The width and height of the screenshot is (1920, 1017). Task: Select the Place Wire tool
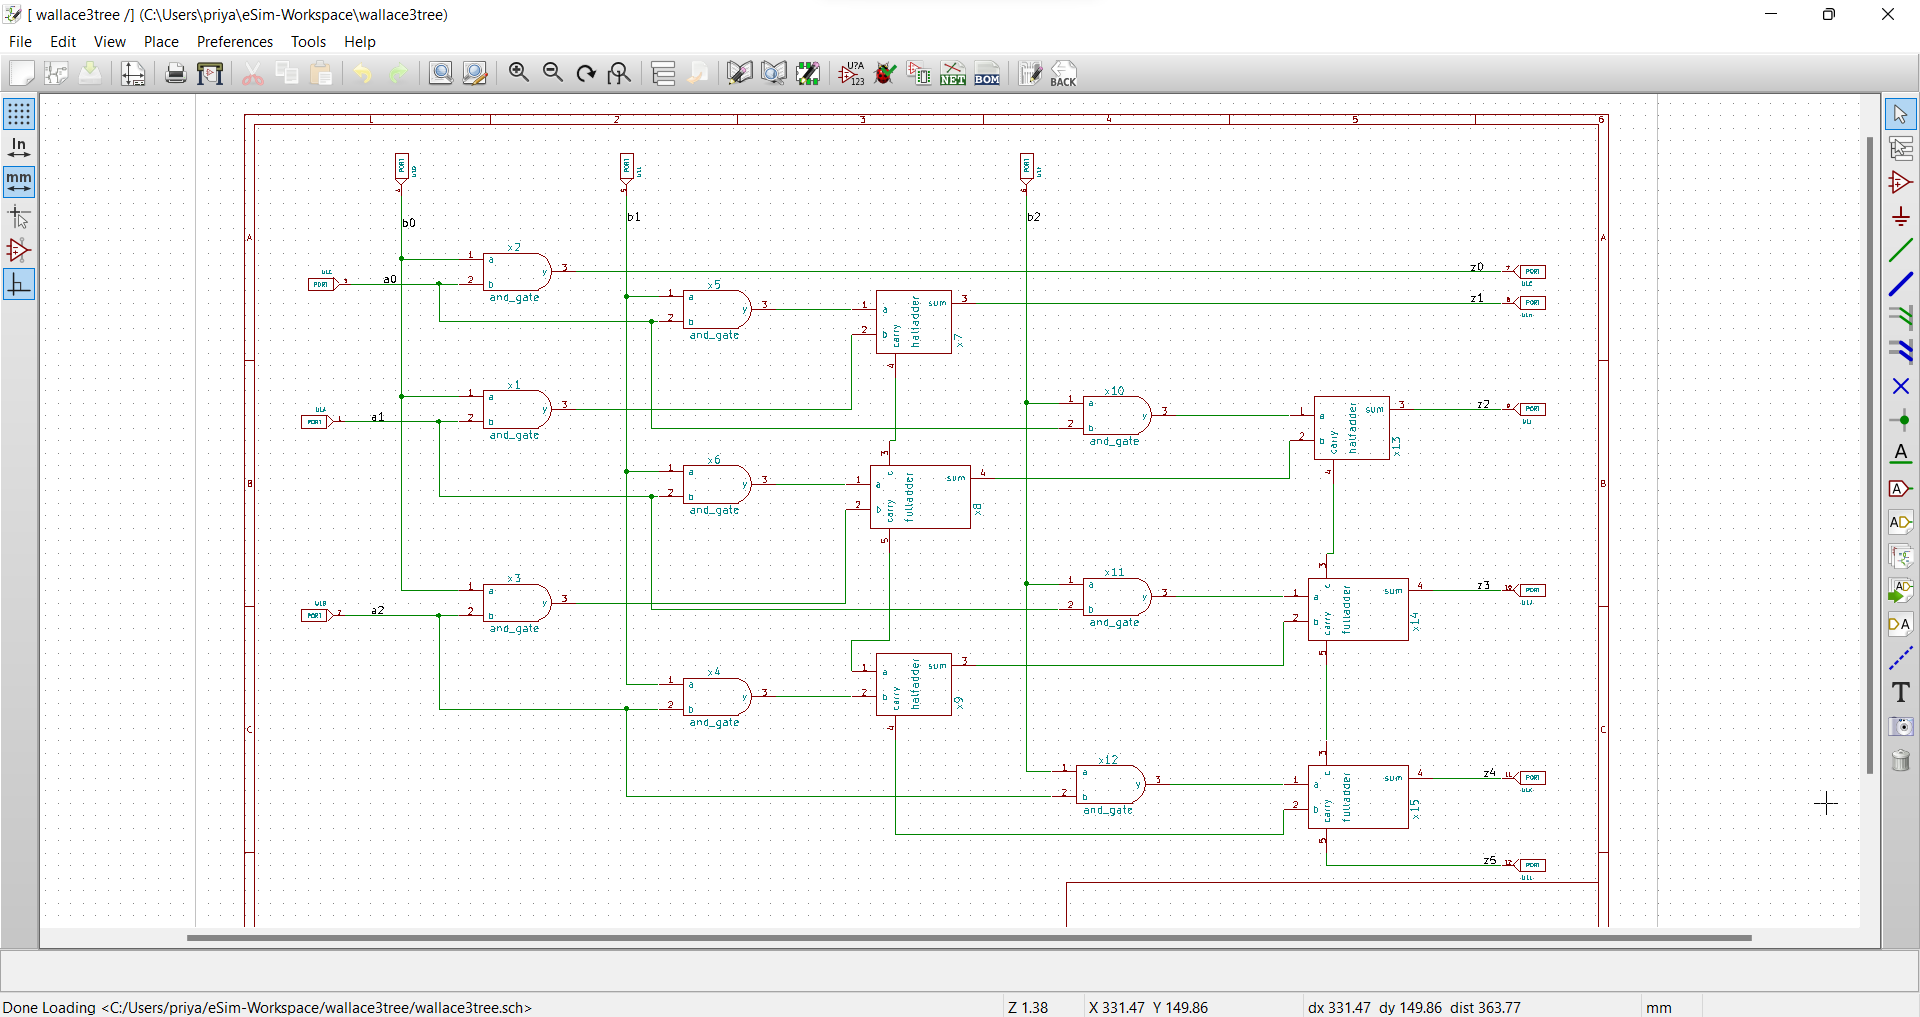click(x=1901, y=250)
